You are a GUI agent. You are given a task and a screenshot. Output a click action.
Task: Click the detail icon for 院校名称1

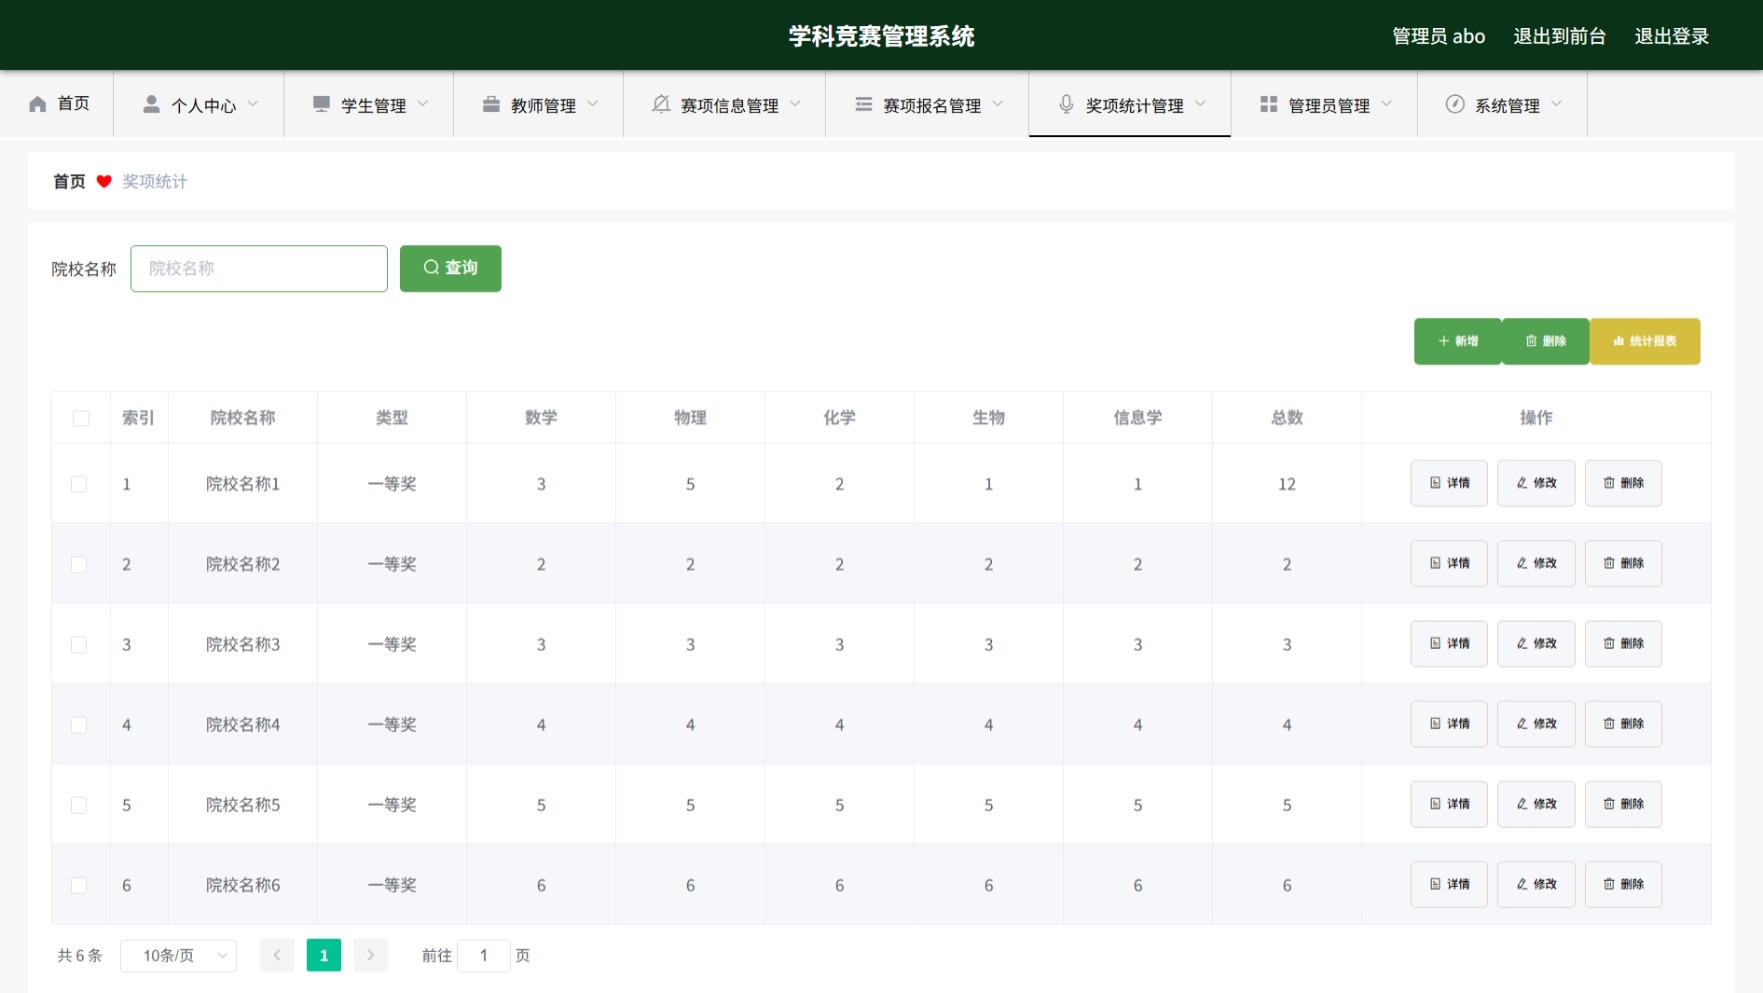point(1436,483)
